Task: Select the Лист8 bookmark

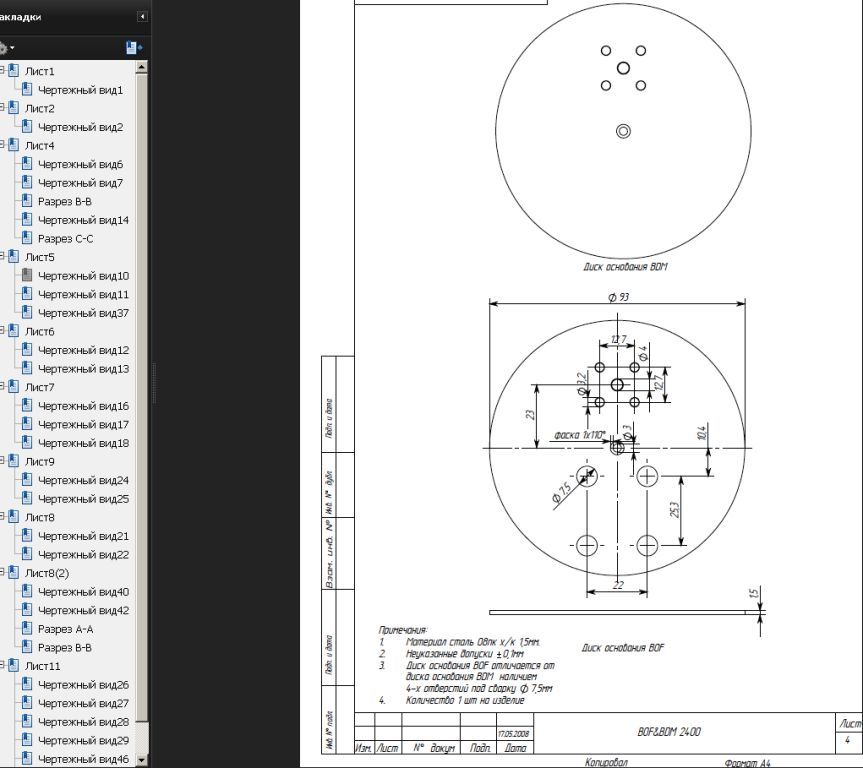Action: pyautogui.click(x=40, y=518)
